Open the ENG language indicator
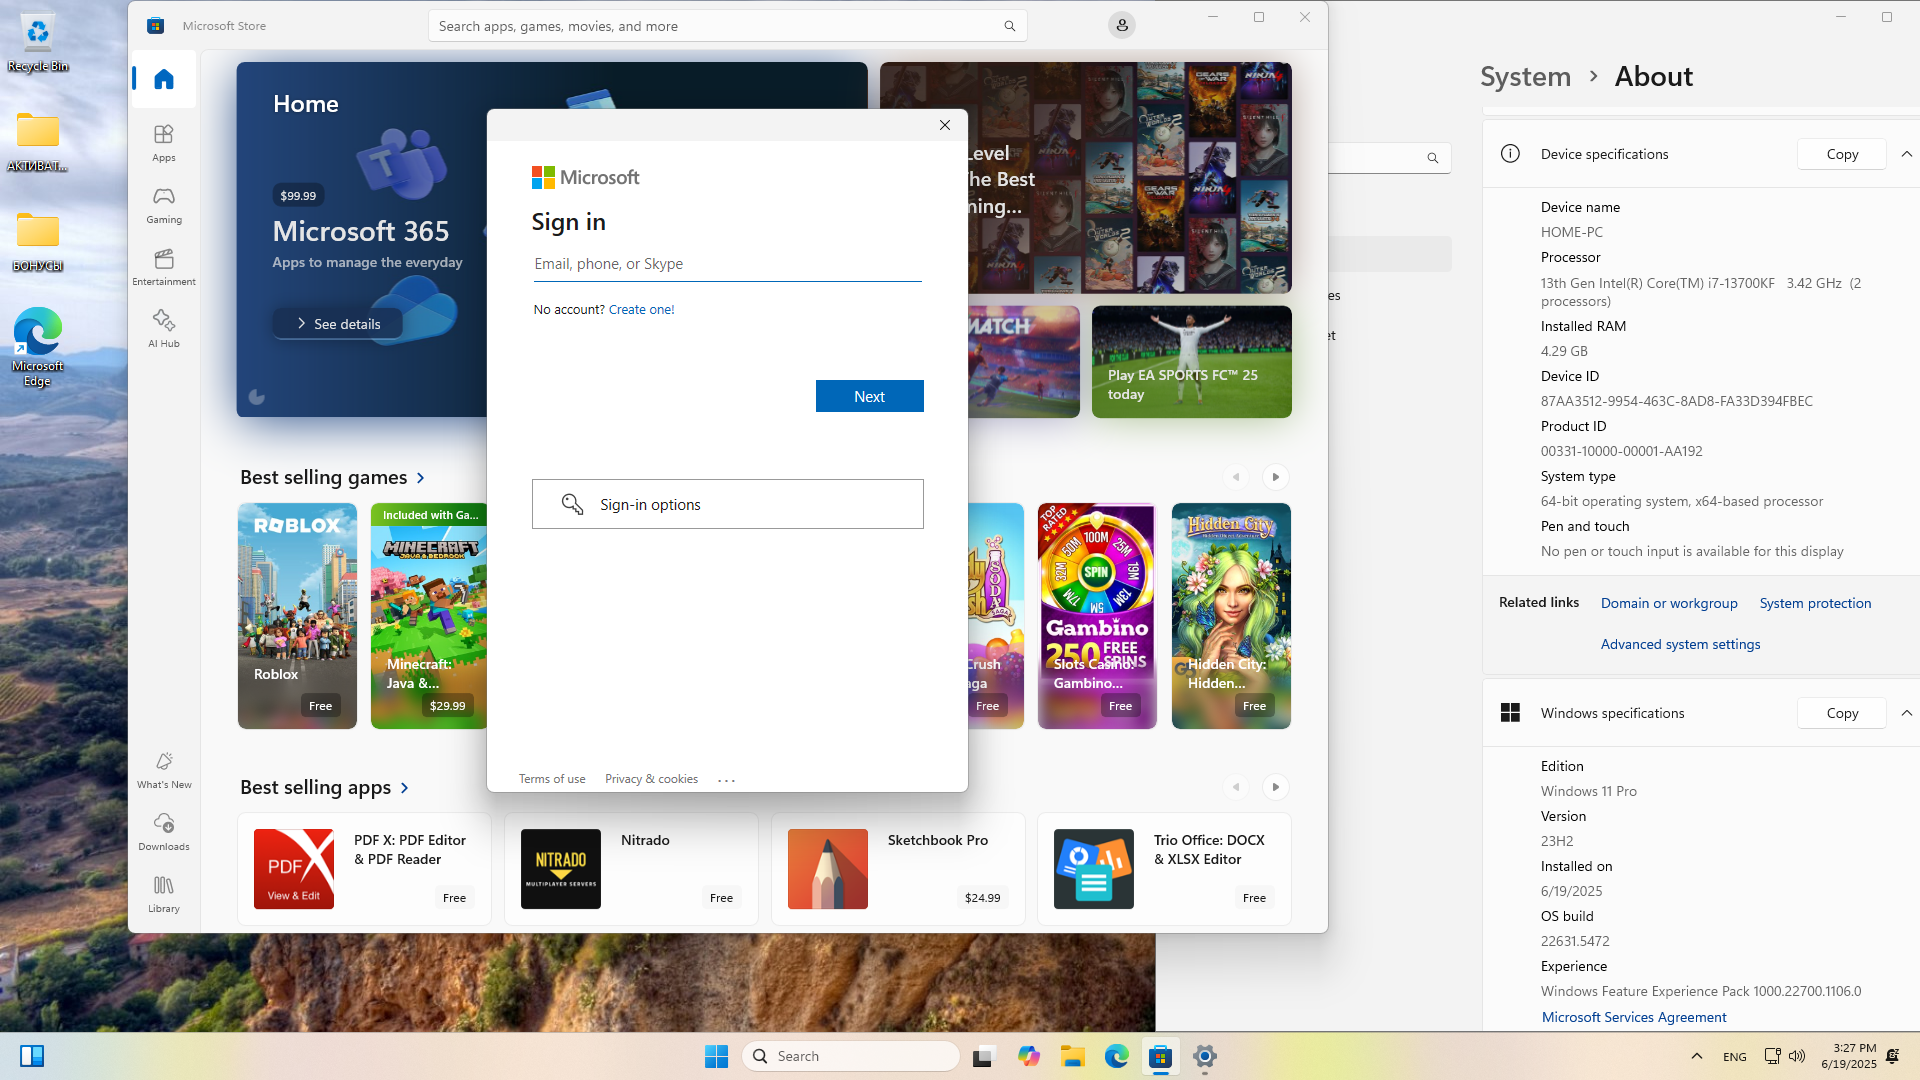This screenshot has height=1080, width=1920. pyautogui.click(x=1735, y=1057)
